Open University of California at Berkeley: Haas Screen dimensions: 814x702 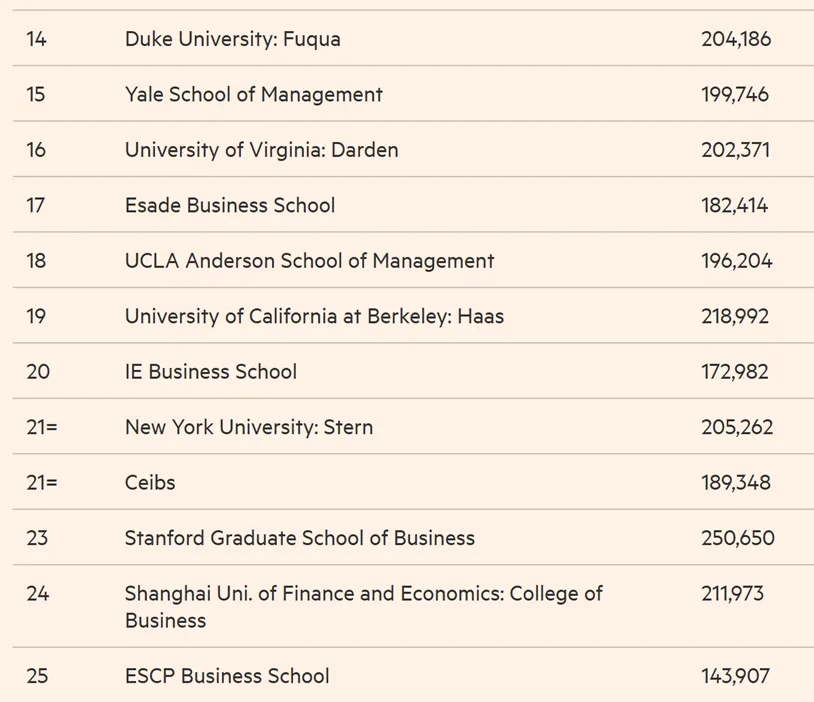[314, 316]
